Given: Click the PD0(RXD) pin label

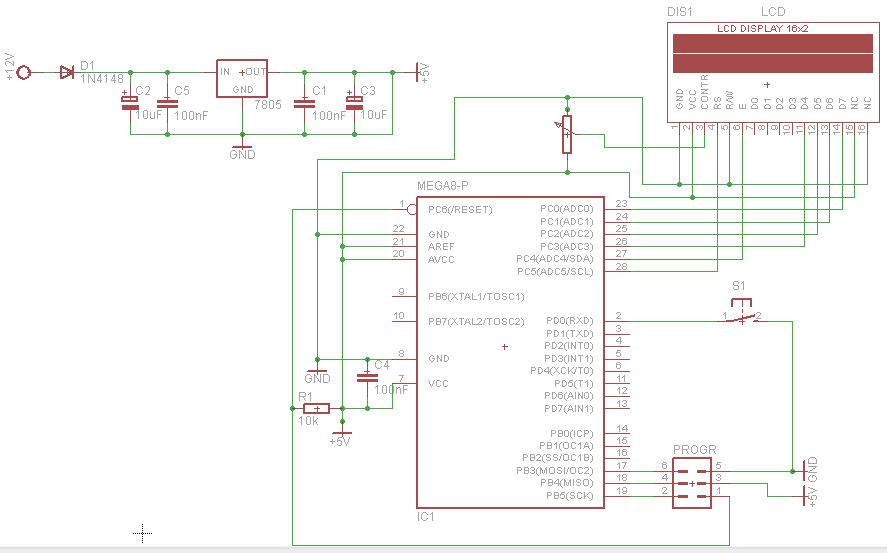Looking at the screenshot, I should [570, 321].
